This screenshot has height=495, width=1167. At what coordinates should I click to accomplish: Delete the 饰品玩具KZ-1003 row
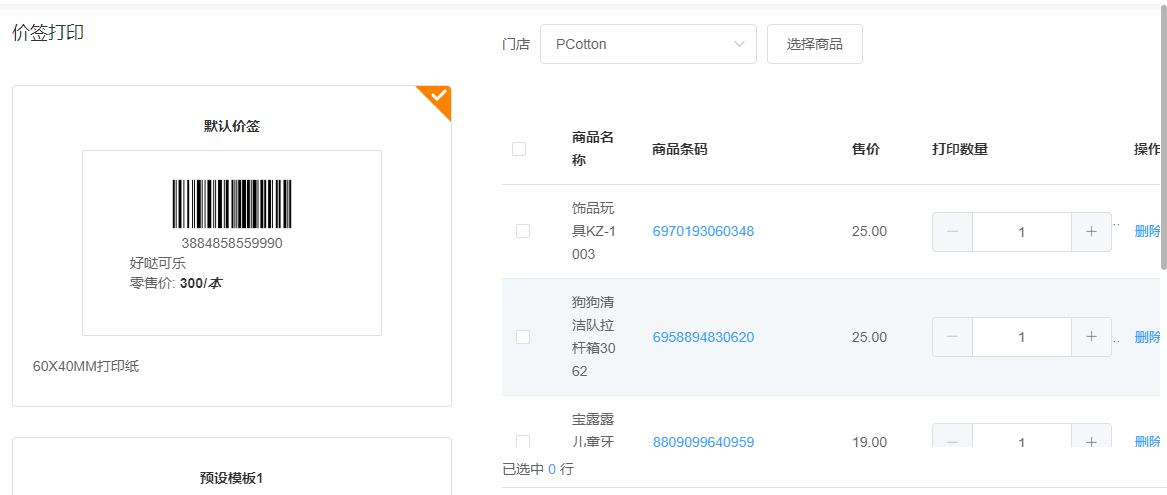point(1147,231)
